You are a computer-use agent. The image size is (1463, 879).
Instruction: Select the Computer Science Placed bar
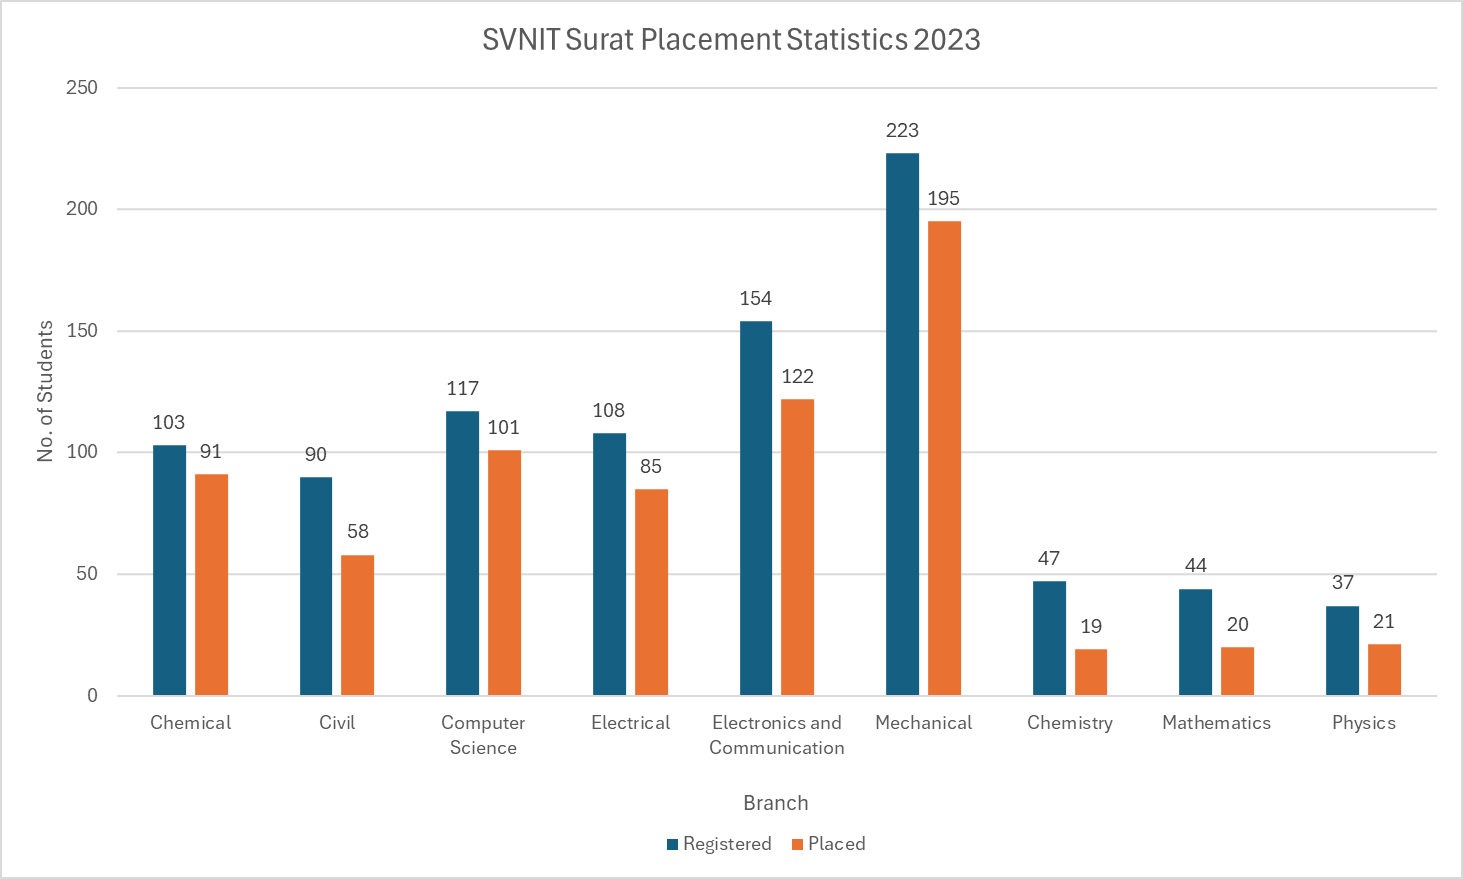pyautogui.click(x=504, y=573)
